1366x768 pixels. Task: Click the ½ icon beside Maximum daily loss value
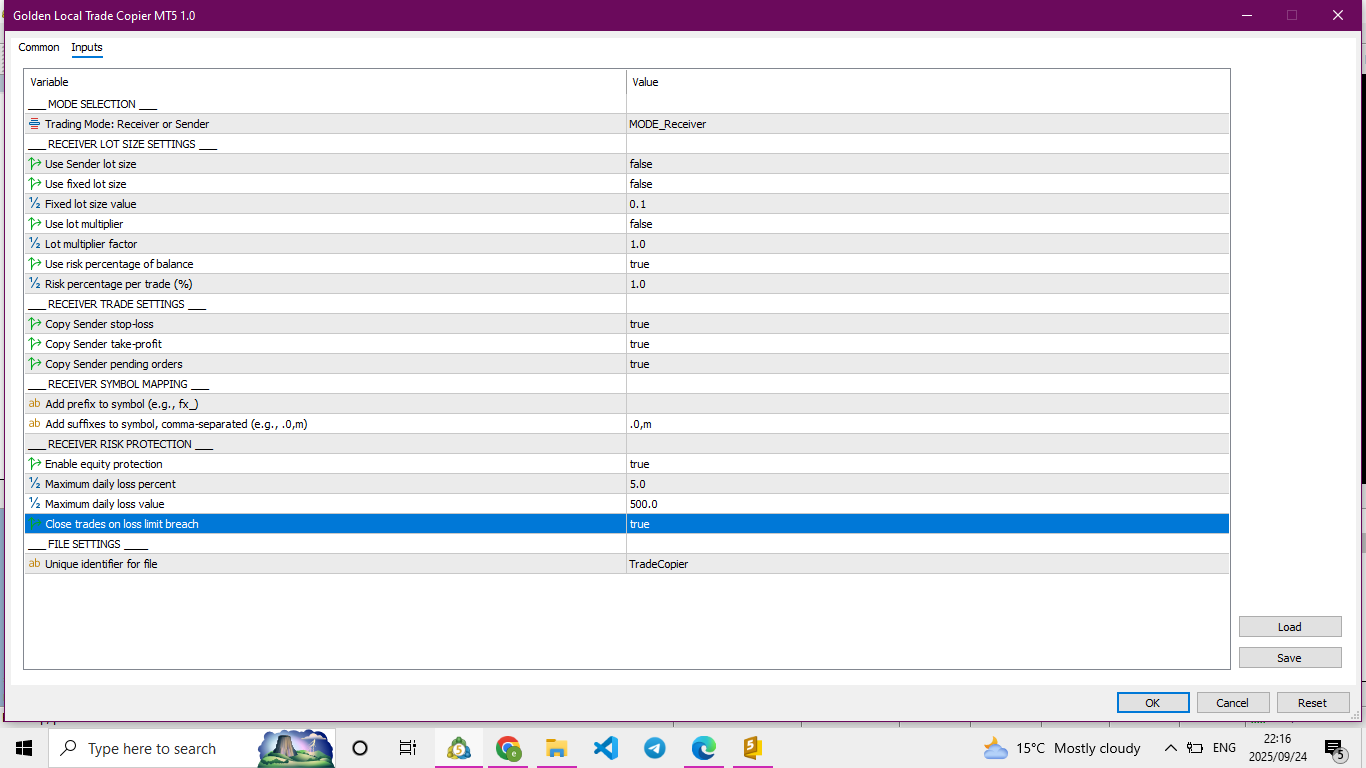pos(35,504)
